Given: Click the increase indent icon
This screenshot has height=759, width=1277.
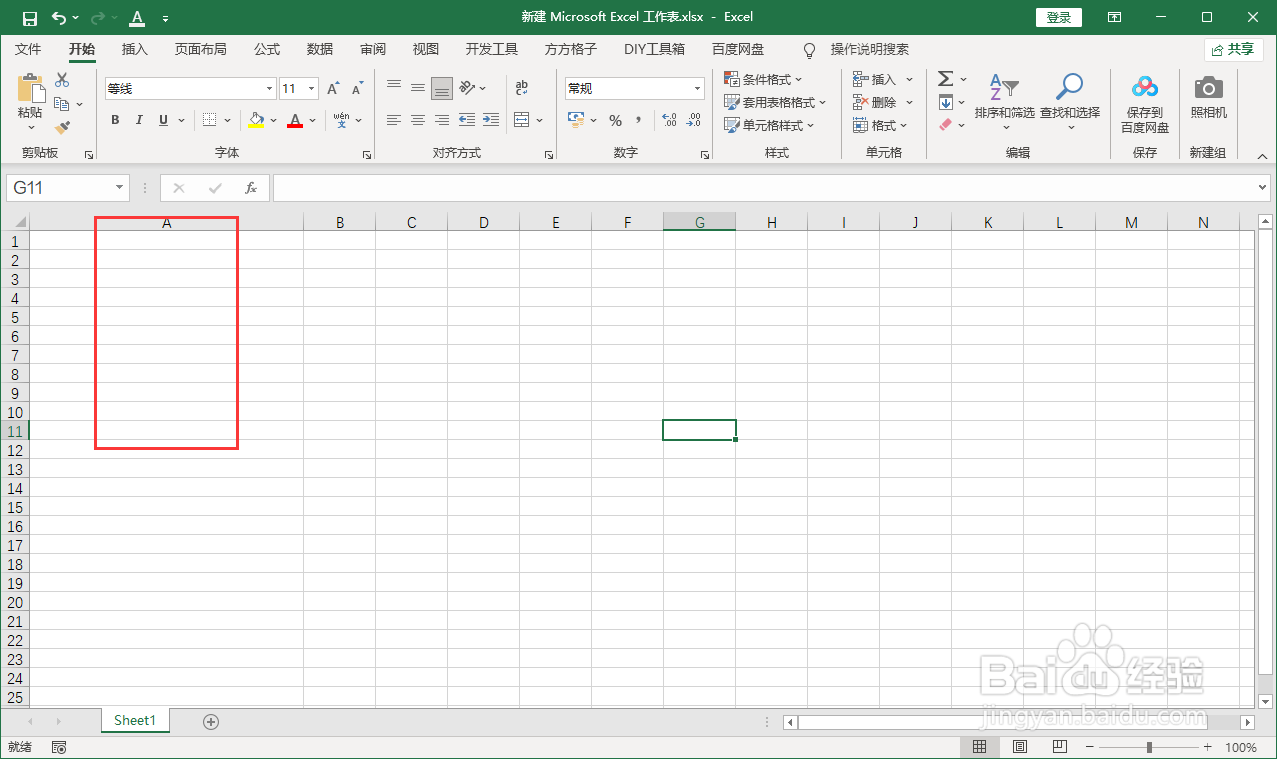Looking at the screenshot, I should pos(490,120).
